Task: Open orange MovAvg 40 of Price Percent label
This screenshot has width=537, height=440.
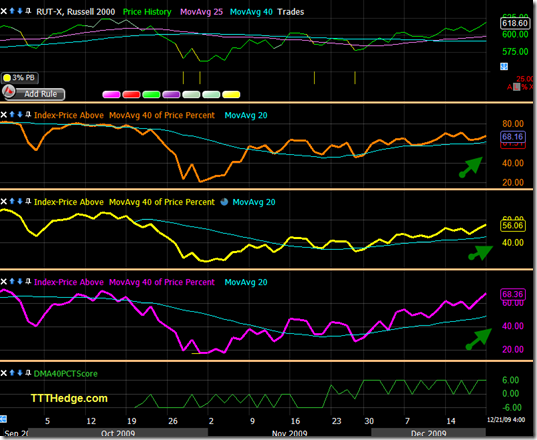Action: coord(162,115)
